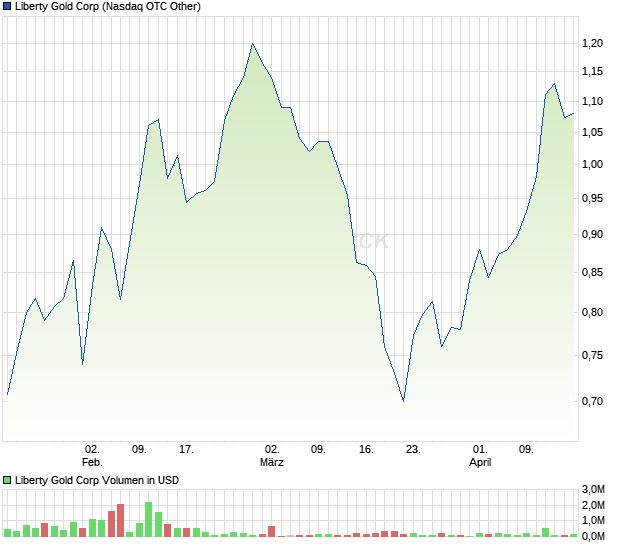This screenshot has height=546, width=620.
Task: Click the 0,95 price axis label
Action: pos(592,198)
